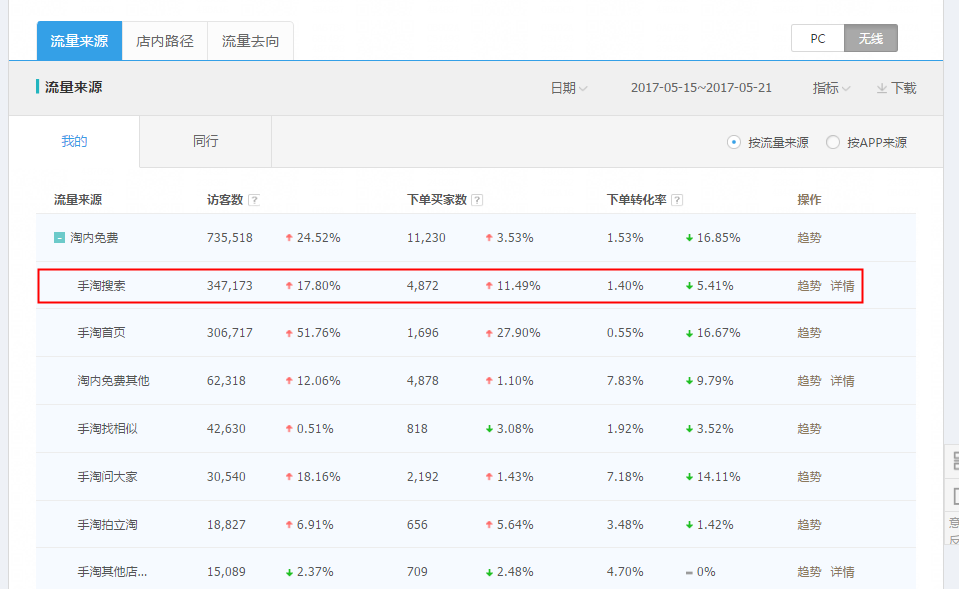Open 趋势 trend for 手淘首页
Image resolution: width=959 pixels, height=589 pixels.
(x=808, y=332)
